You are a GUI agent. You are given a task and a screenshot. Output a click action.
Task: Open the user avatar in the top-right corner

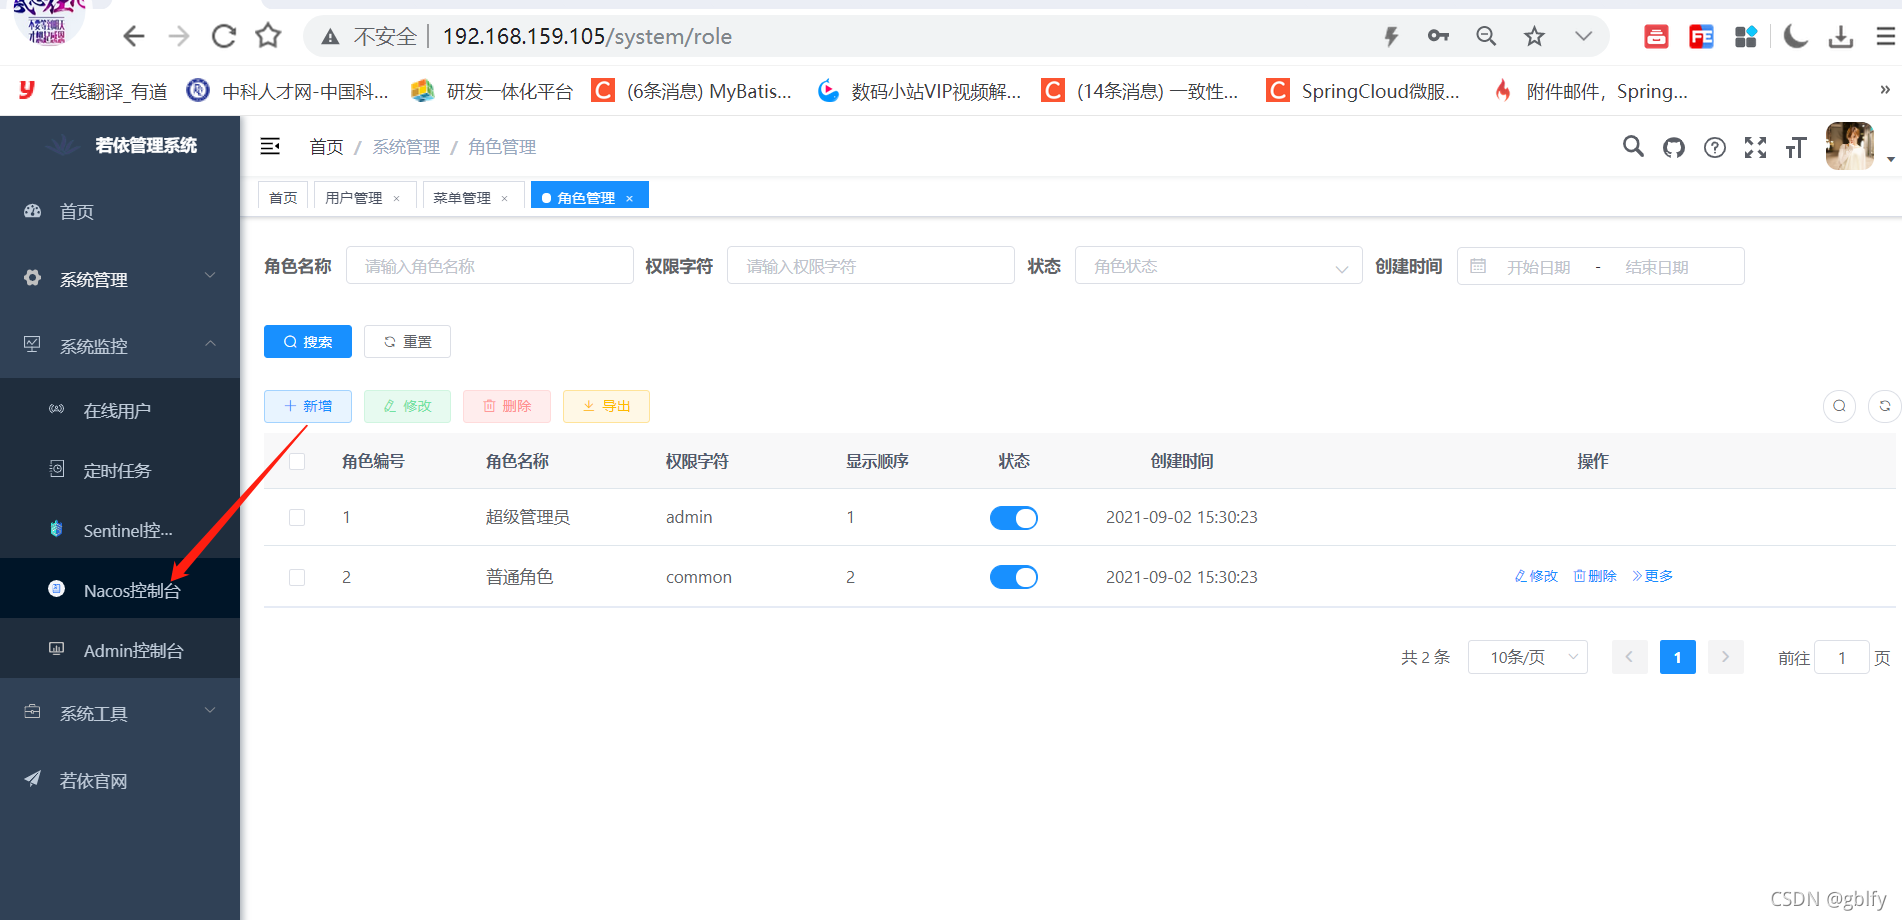pos(1849,146)
